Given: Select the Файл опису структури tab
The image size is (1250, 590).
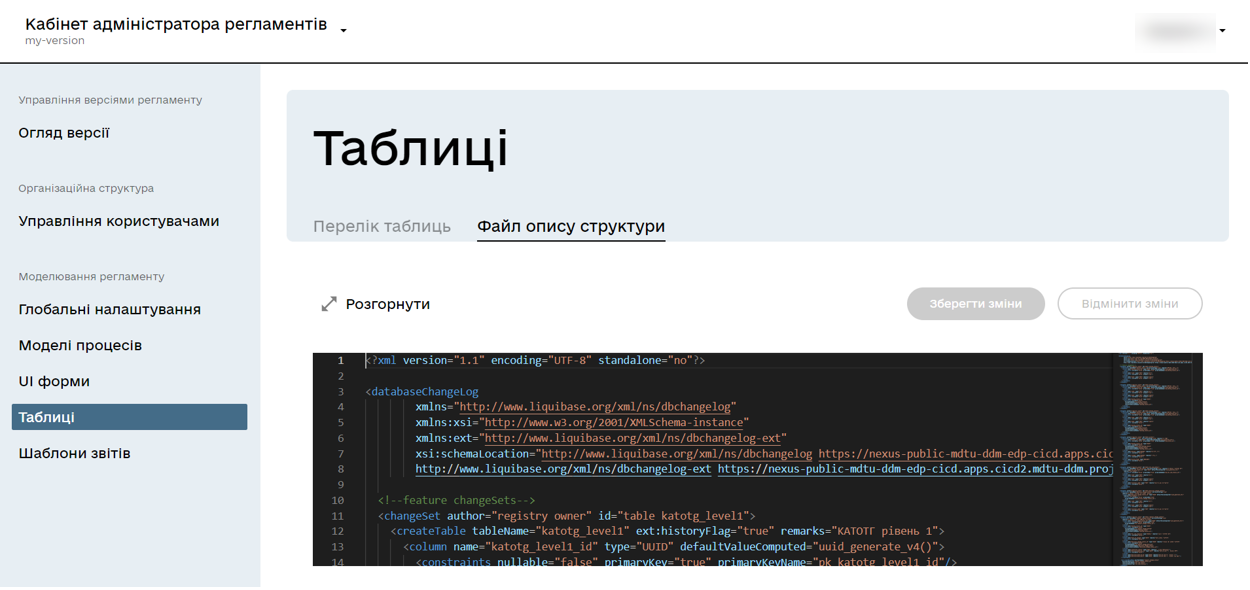Looking at the screenshot, I should click(x=571, y=226).
